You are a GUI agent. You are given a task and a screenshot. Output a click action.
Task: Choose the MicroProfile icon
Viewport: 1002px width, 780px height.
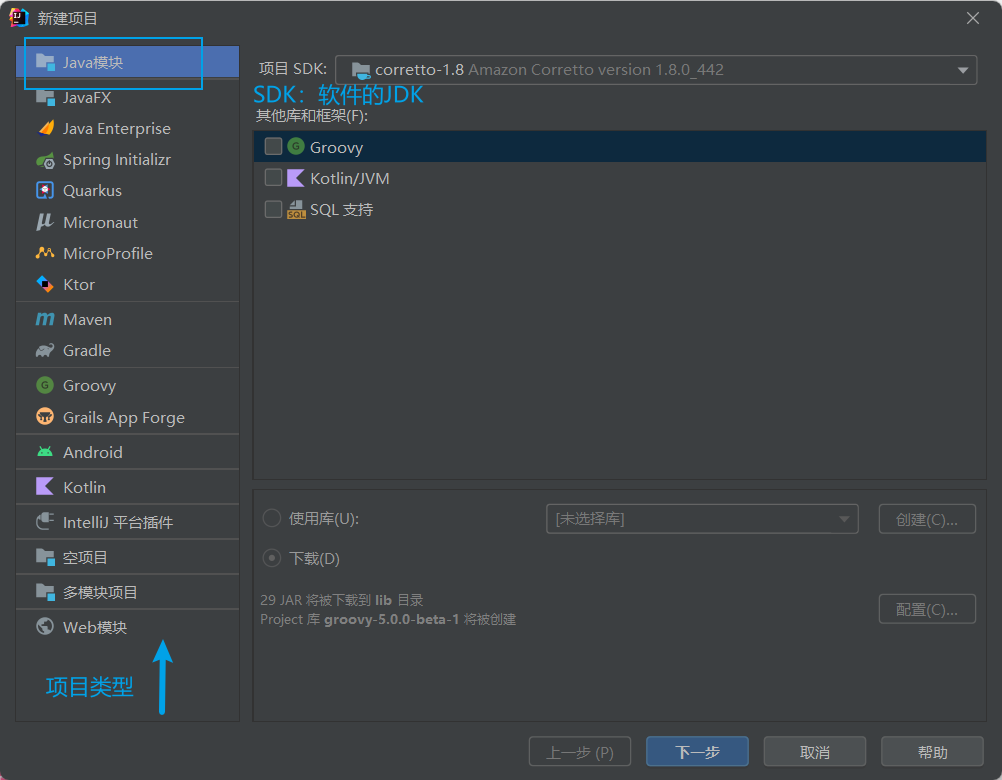pyautogui.click(x=45, y=253)
